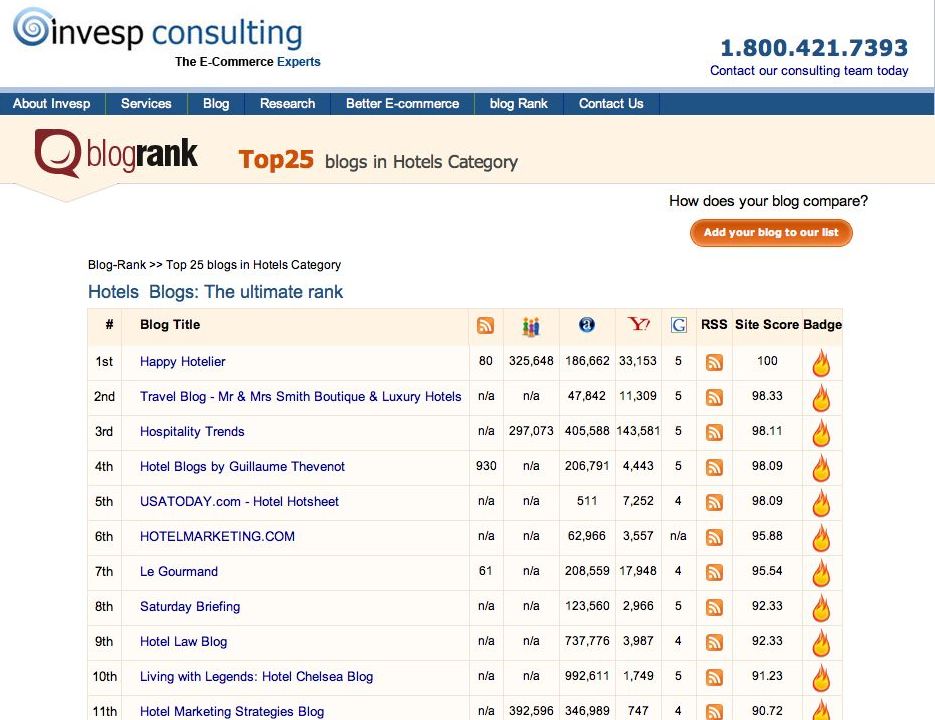Click the Site Score column header
Image resolution: width=935 pixels, height=720 pixels.
tap(767, 325)
